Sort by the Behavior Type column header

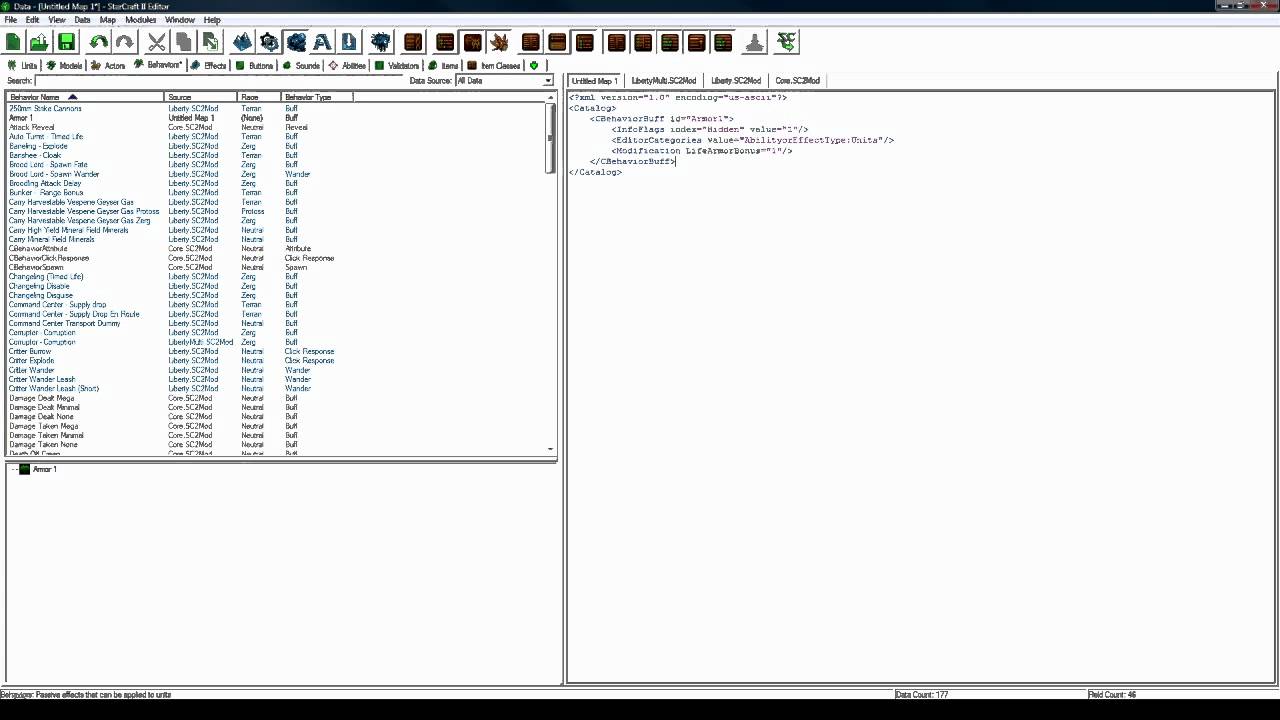[x=317, y=97]
